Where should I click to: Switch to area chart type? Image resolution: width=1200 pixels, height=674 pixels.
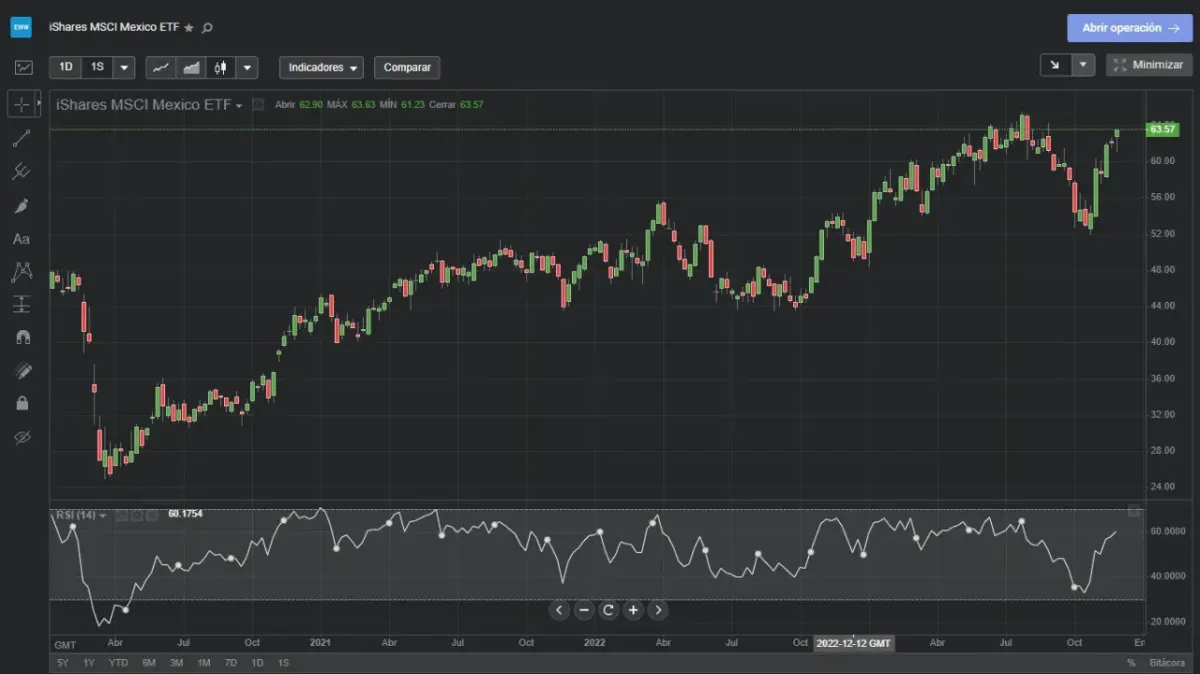[x=191, y=67]
